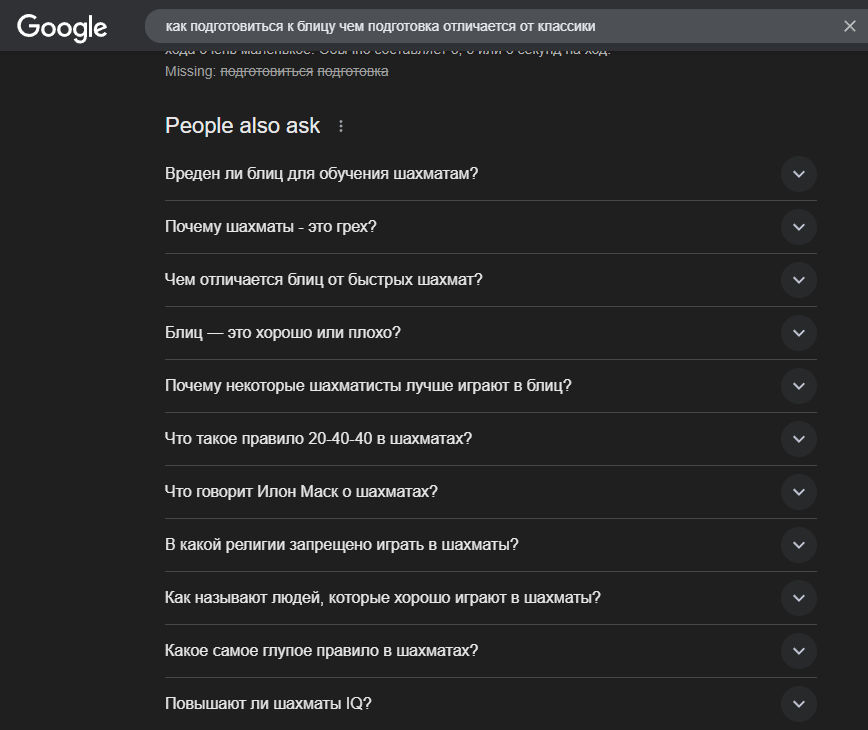Toggle the dropdown arrow for 'Какое самое глупое правило'
This screenshot has width=868, height=730.
(x=798, y=651)
